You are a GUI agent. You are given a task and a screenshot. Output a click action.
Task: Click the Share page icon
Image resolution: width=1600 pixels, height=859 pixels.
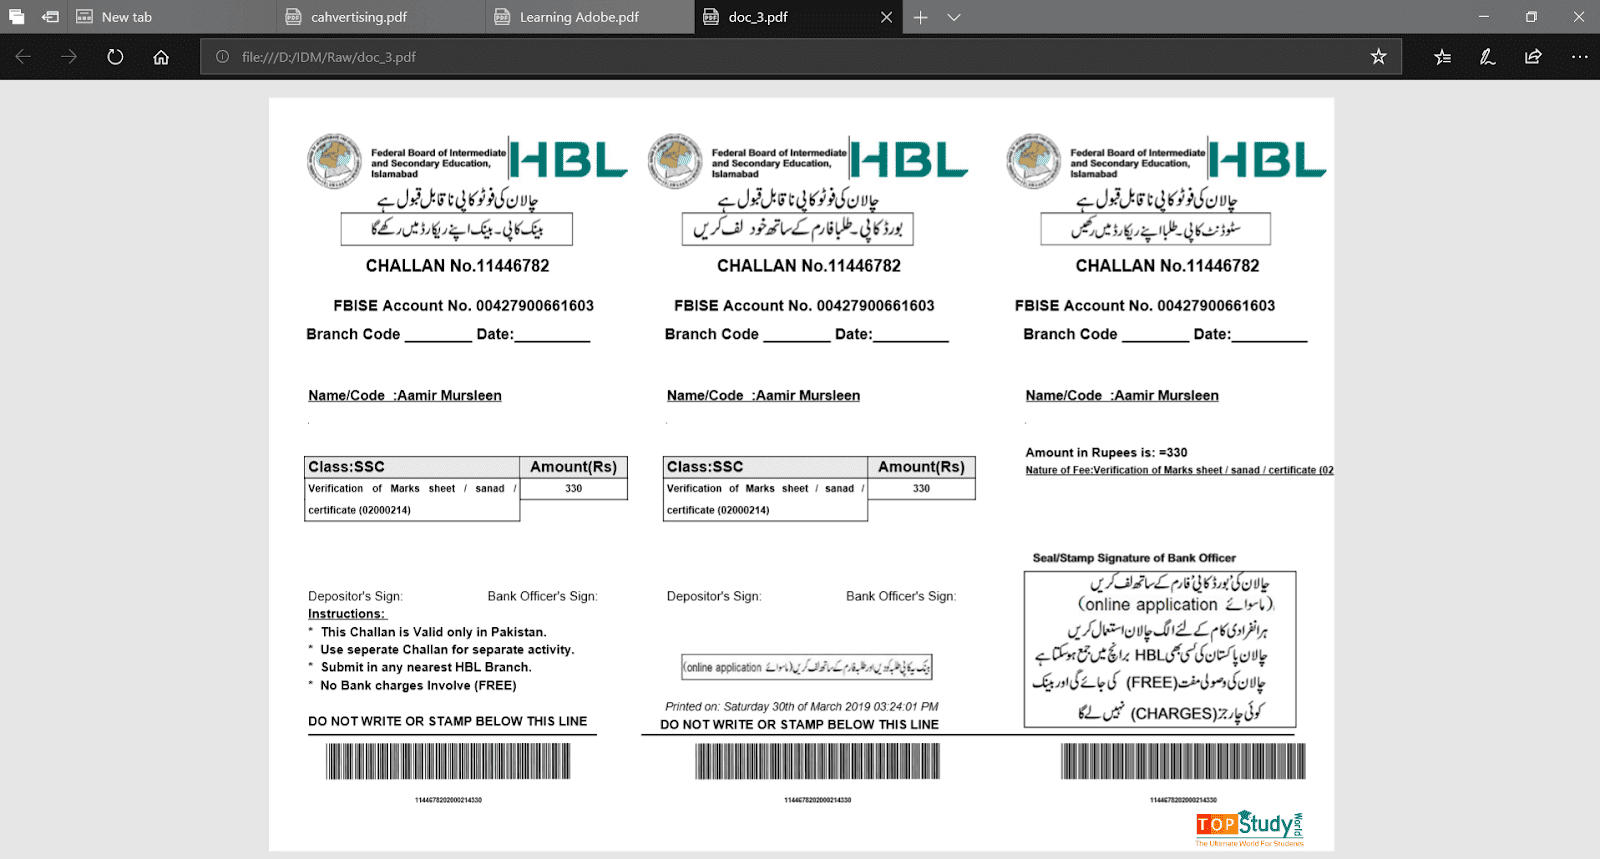pos(1533,57)
